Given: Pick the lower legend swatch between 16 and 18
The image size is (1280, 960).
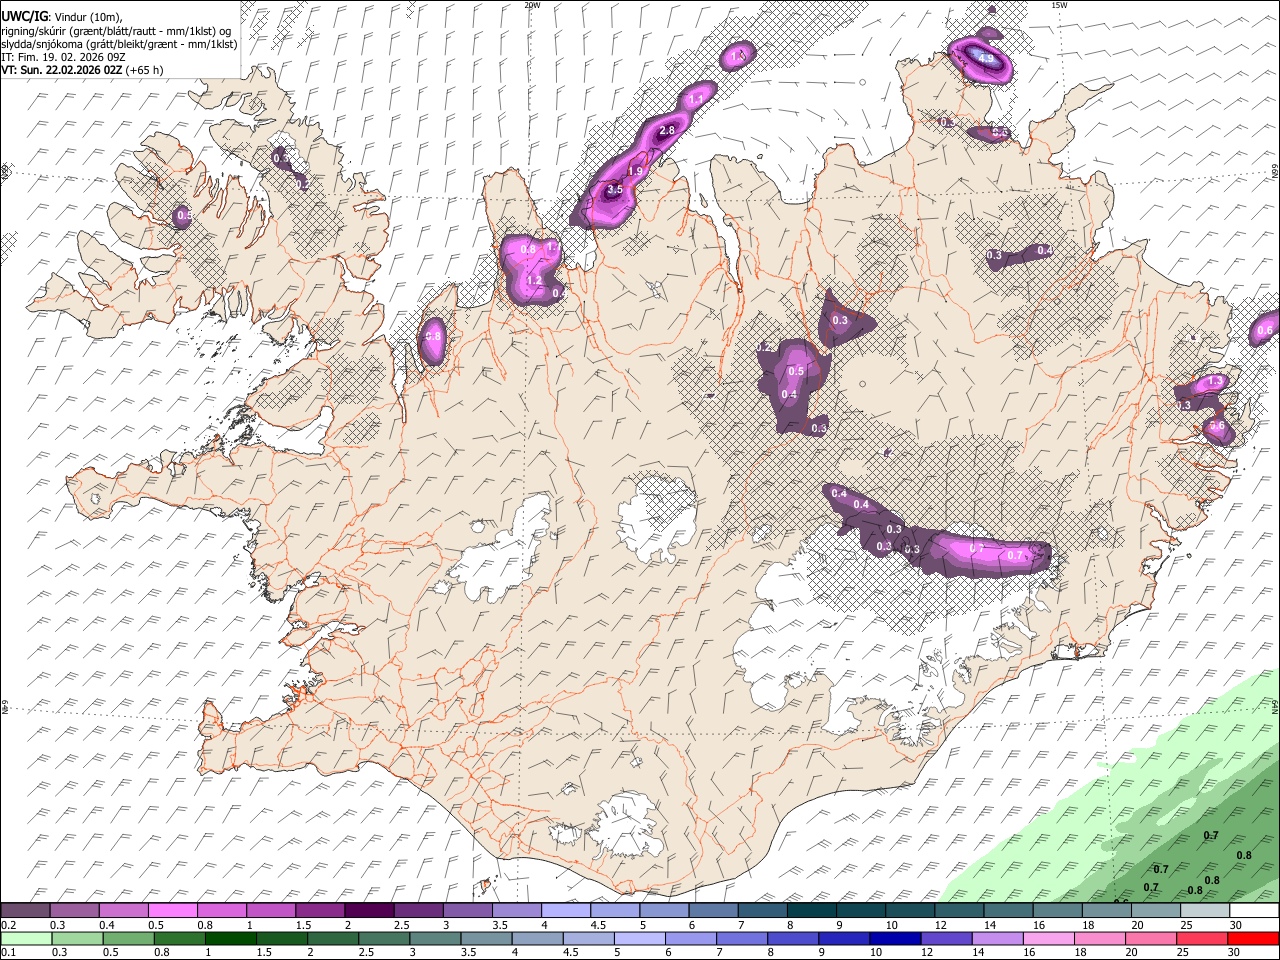Looking at the screenshot, I should [x=1049, y=939].
